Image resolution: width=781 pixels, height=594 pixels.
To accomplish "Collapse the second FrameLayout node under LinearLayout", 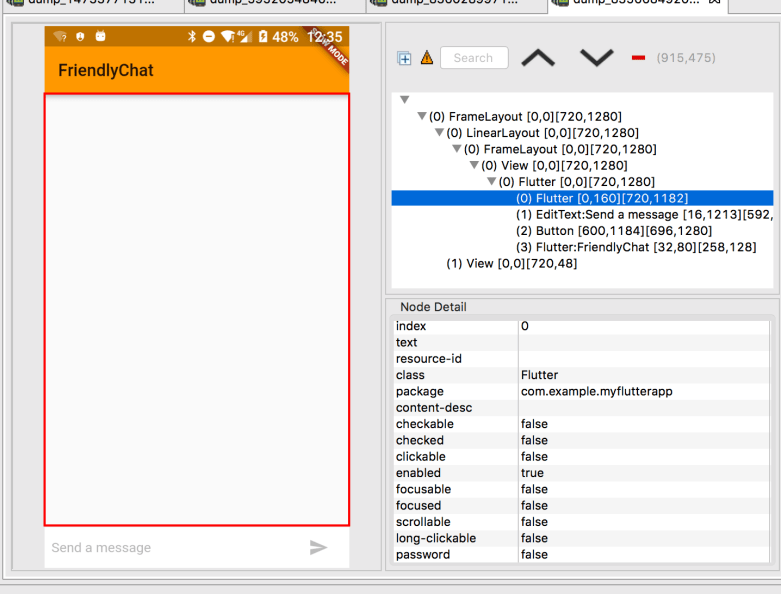I will coord(457,149).
